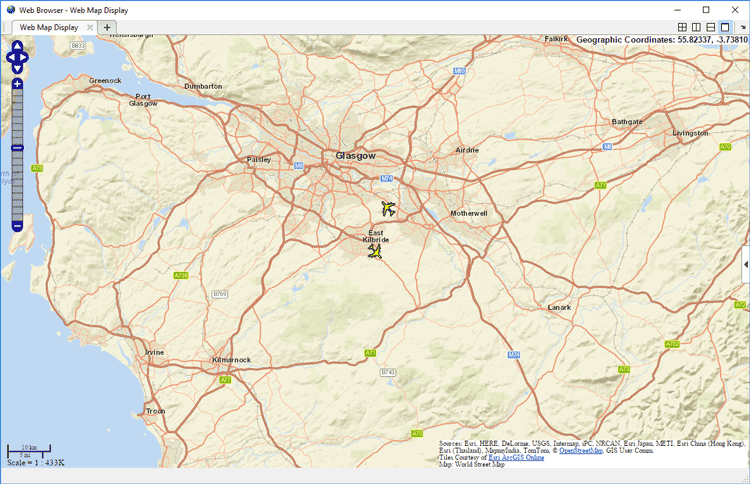The width and height of the screenshot is (750, 484).
Task: Expand the collapsed side panel arrow
Action: click(746, 264)
